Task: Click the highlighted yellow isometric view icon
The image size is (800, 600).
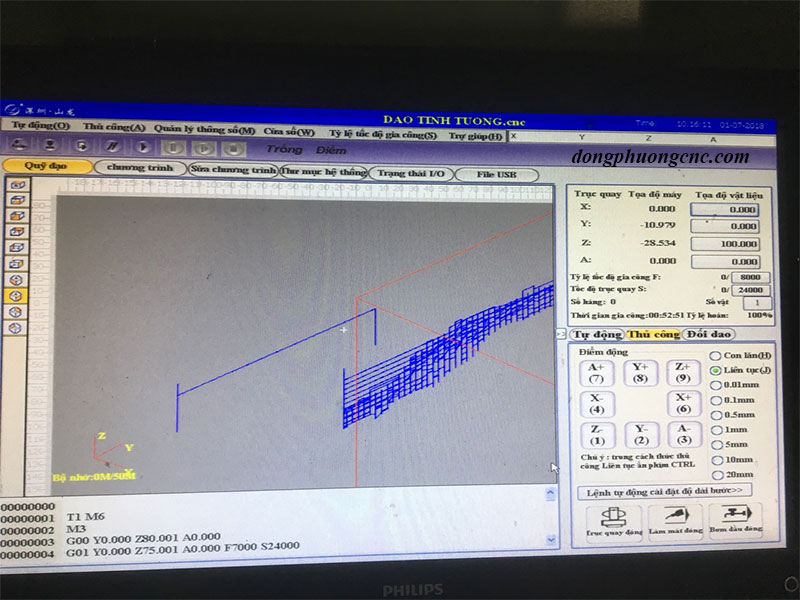Action: 16,296
